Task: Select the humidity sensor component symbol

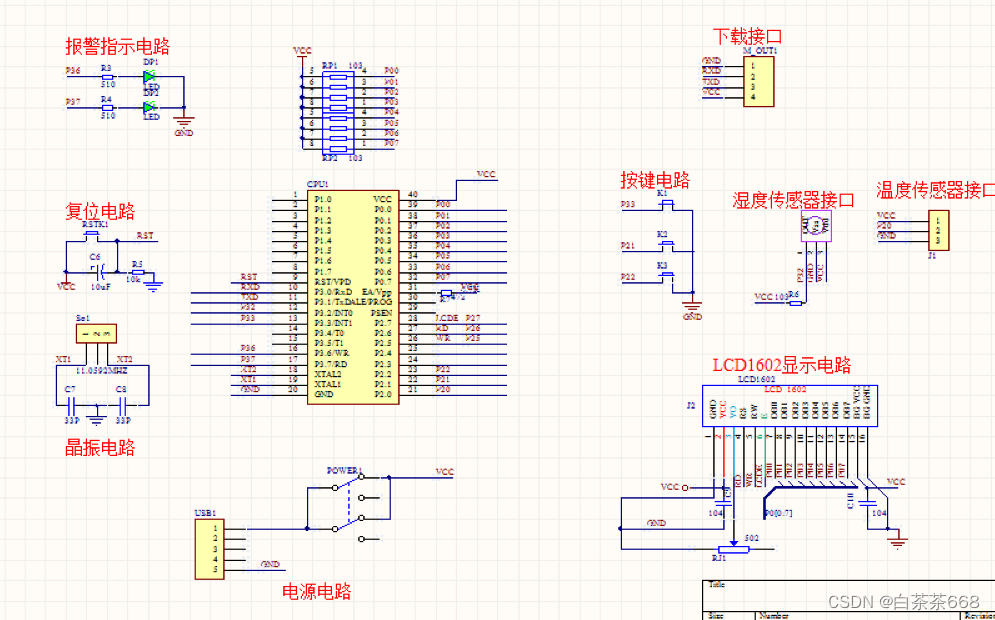Action: click(814, 228)
